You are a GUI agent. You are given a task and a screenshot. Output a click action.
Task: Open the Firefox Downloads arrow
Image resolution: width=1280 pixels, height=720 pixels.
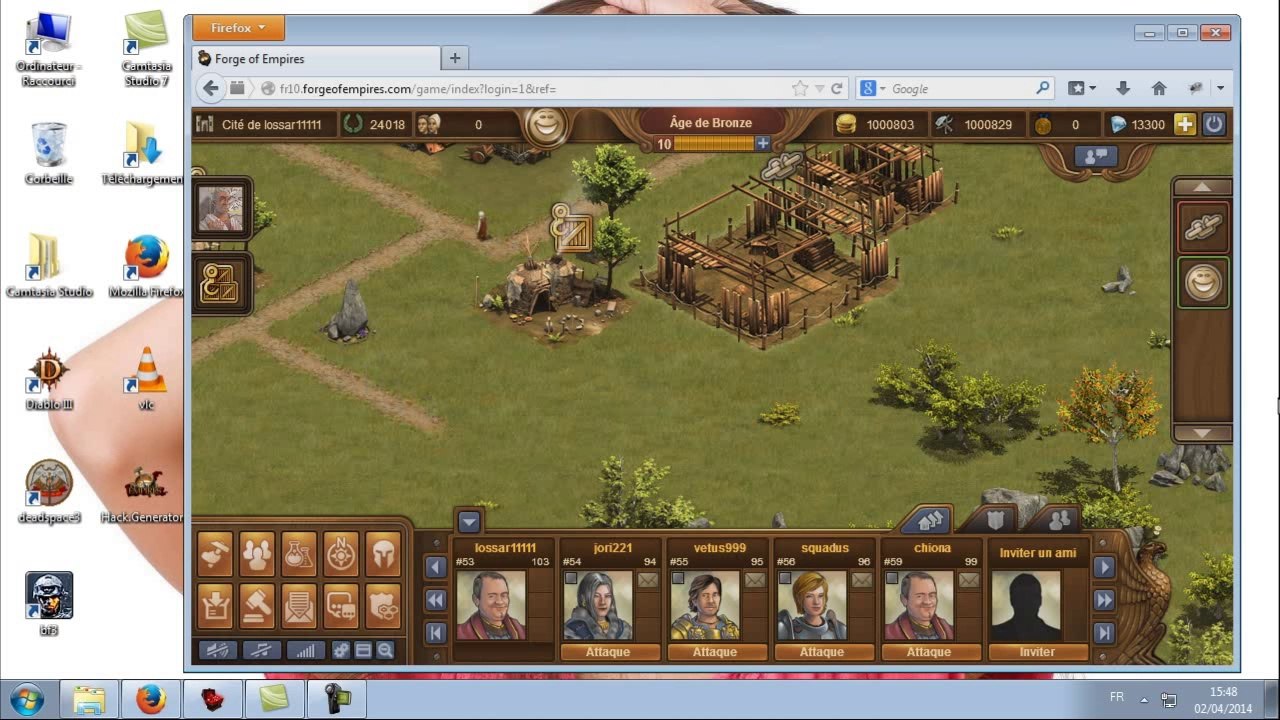(x=1123, y=88)
